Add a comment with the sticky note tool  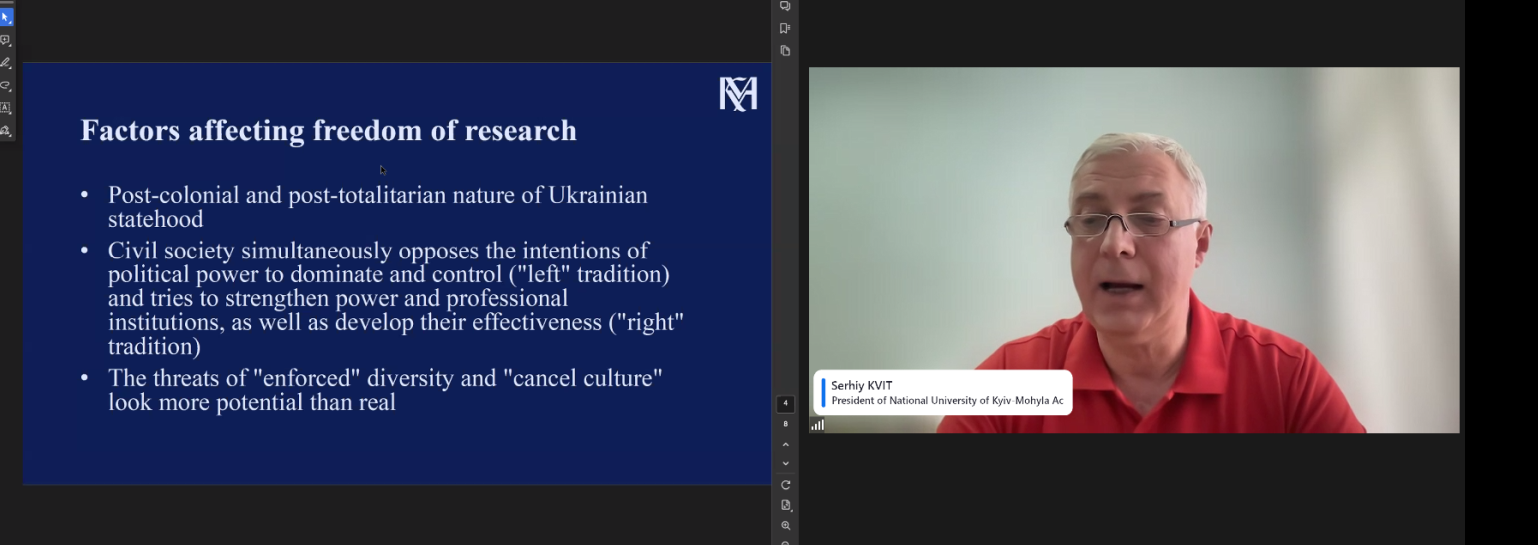(5, 40)
